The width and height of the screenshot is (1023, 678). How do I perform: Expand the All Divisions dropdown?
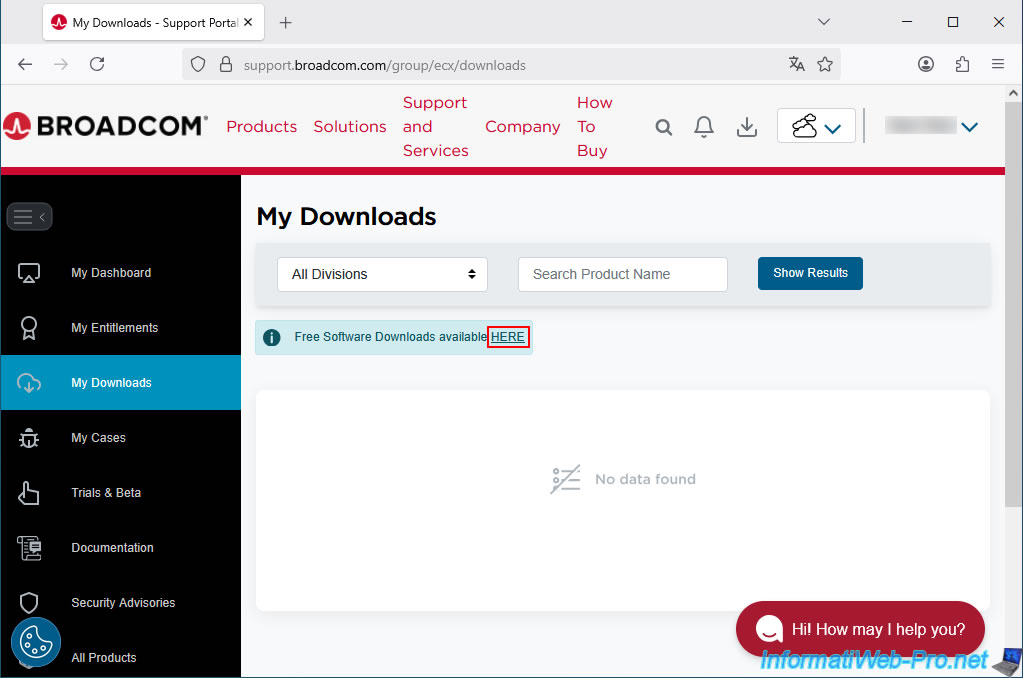tap(383, 274)
